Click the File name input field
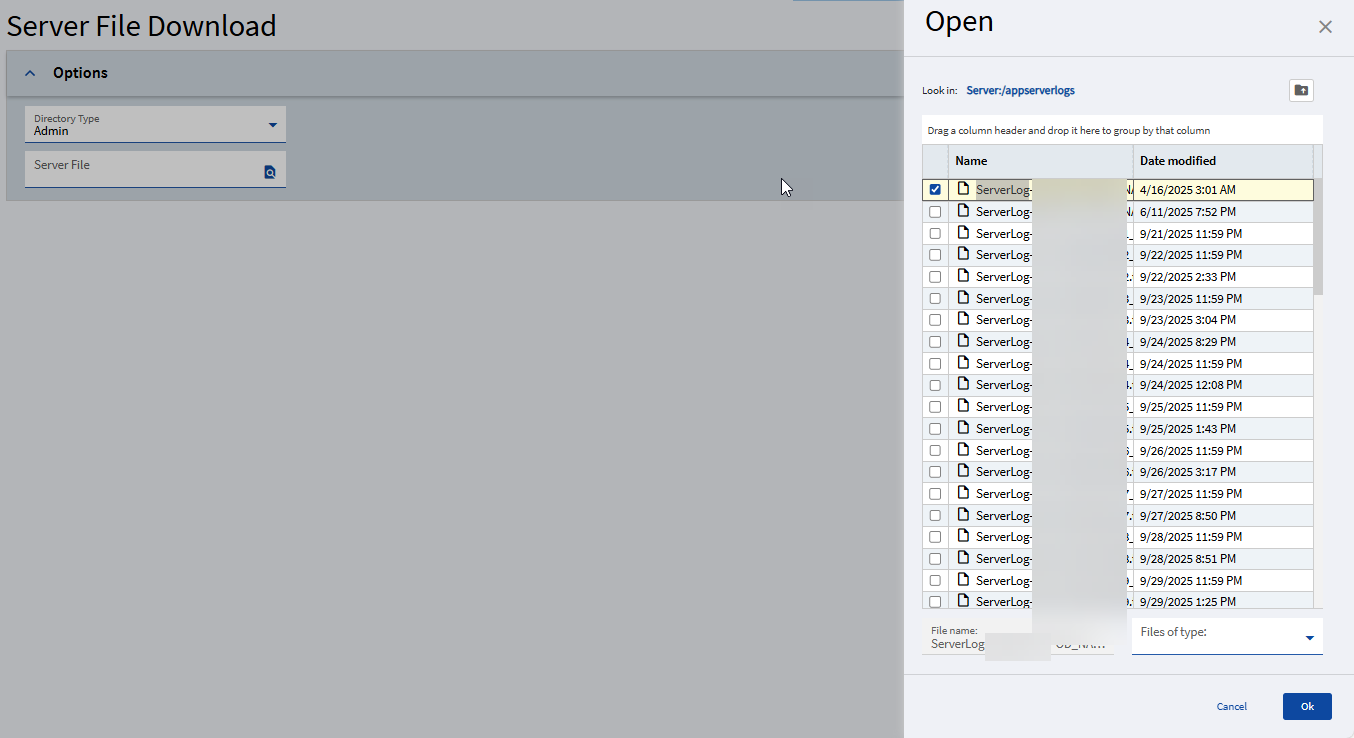 1018,638
